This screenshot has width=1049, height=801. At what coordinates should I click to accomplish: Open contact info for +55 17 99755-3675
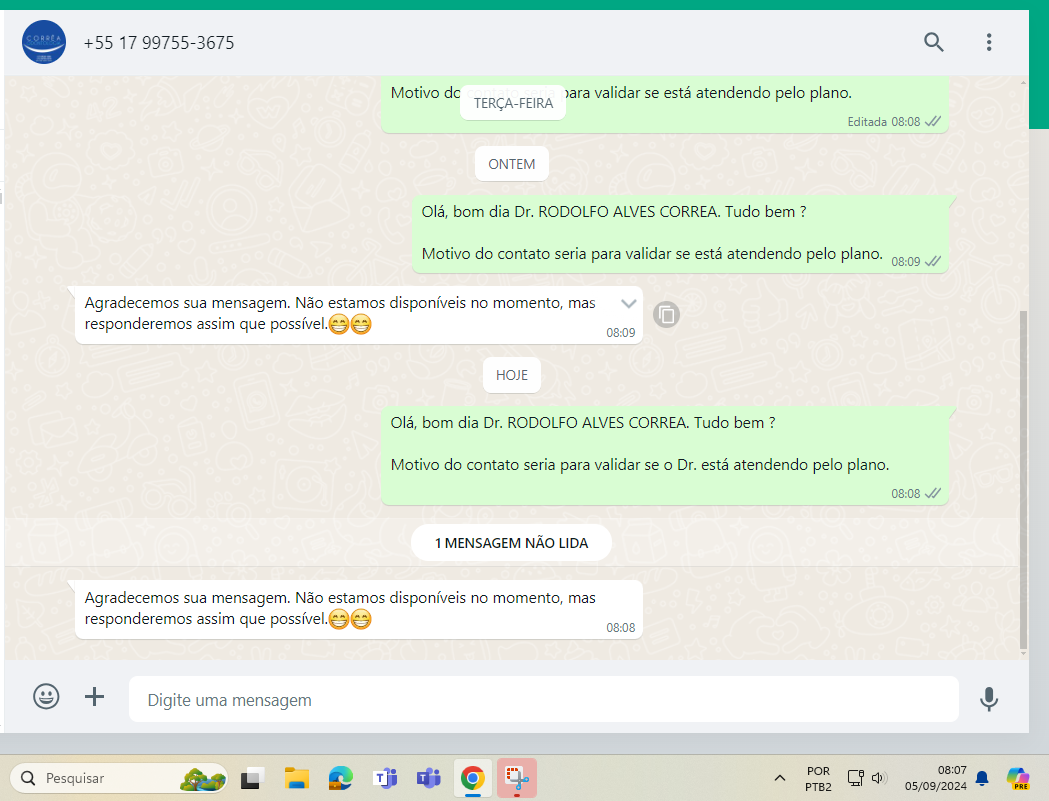(159, 43)
